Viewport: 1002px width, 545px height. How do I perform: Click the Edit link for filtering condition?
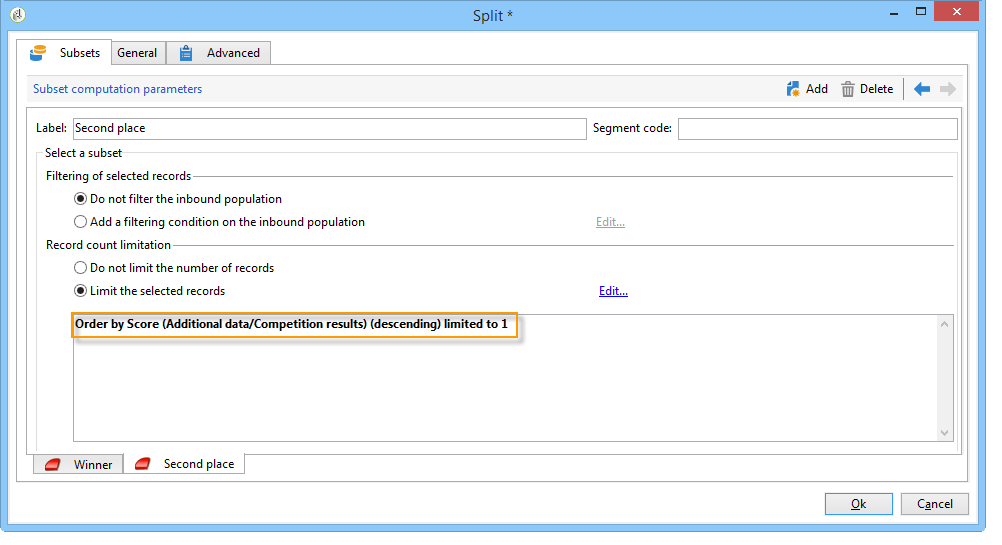(x=610, y=222)
